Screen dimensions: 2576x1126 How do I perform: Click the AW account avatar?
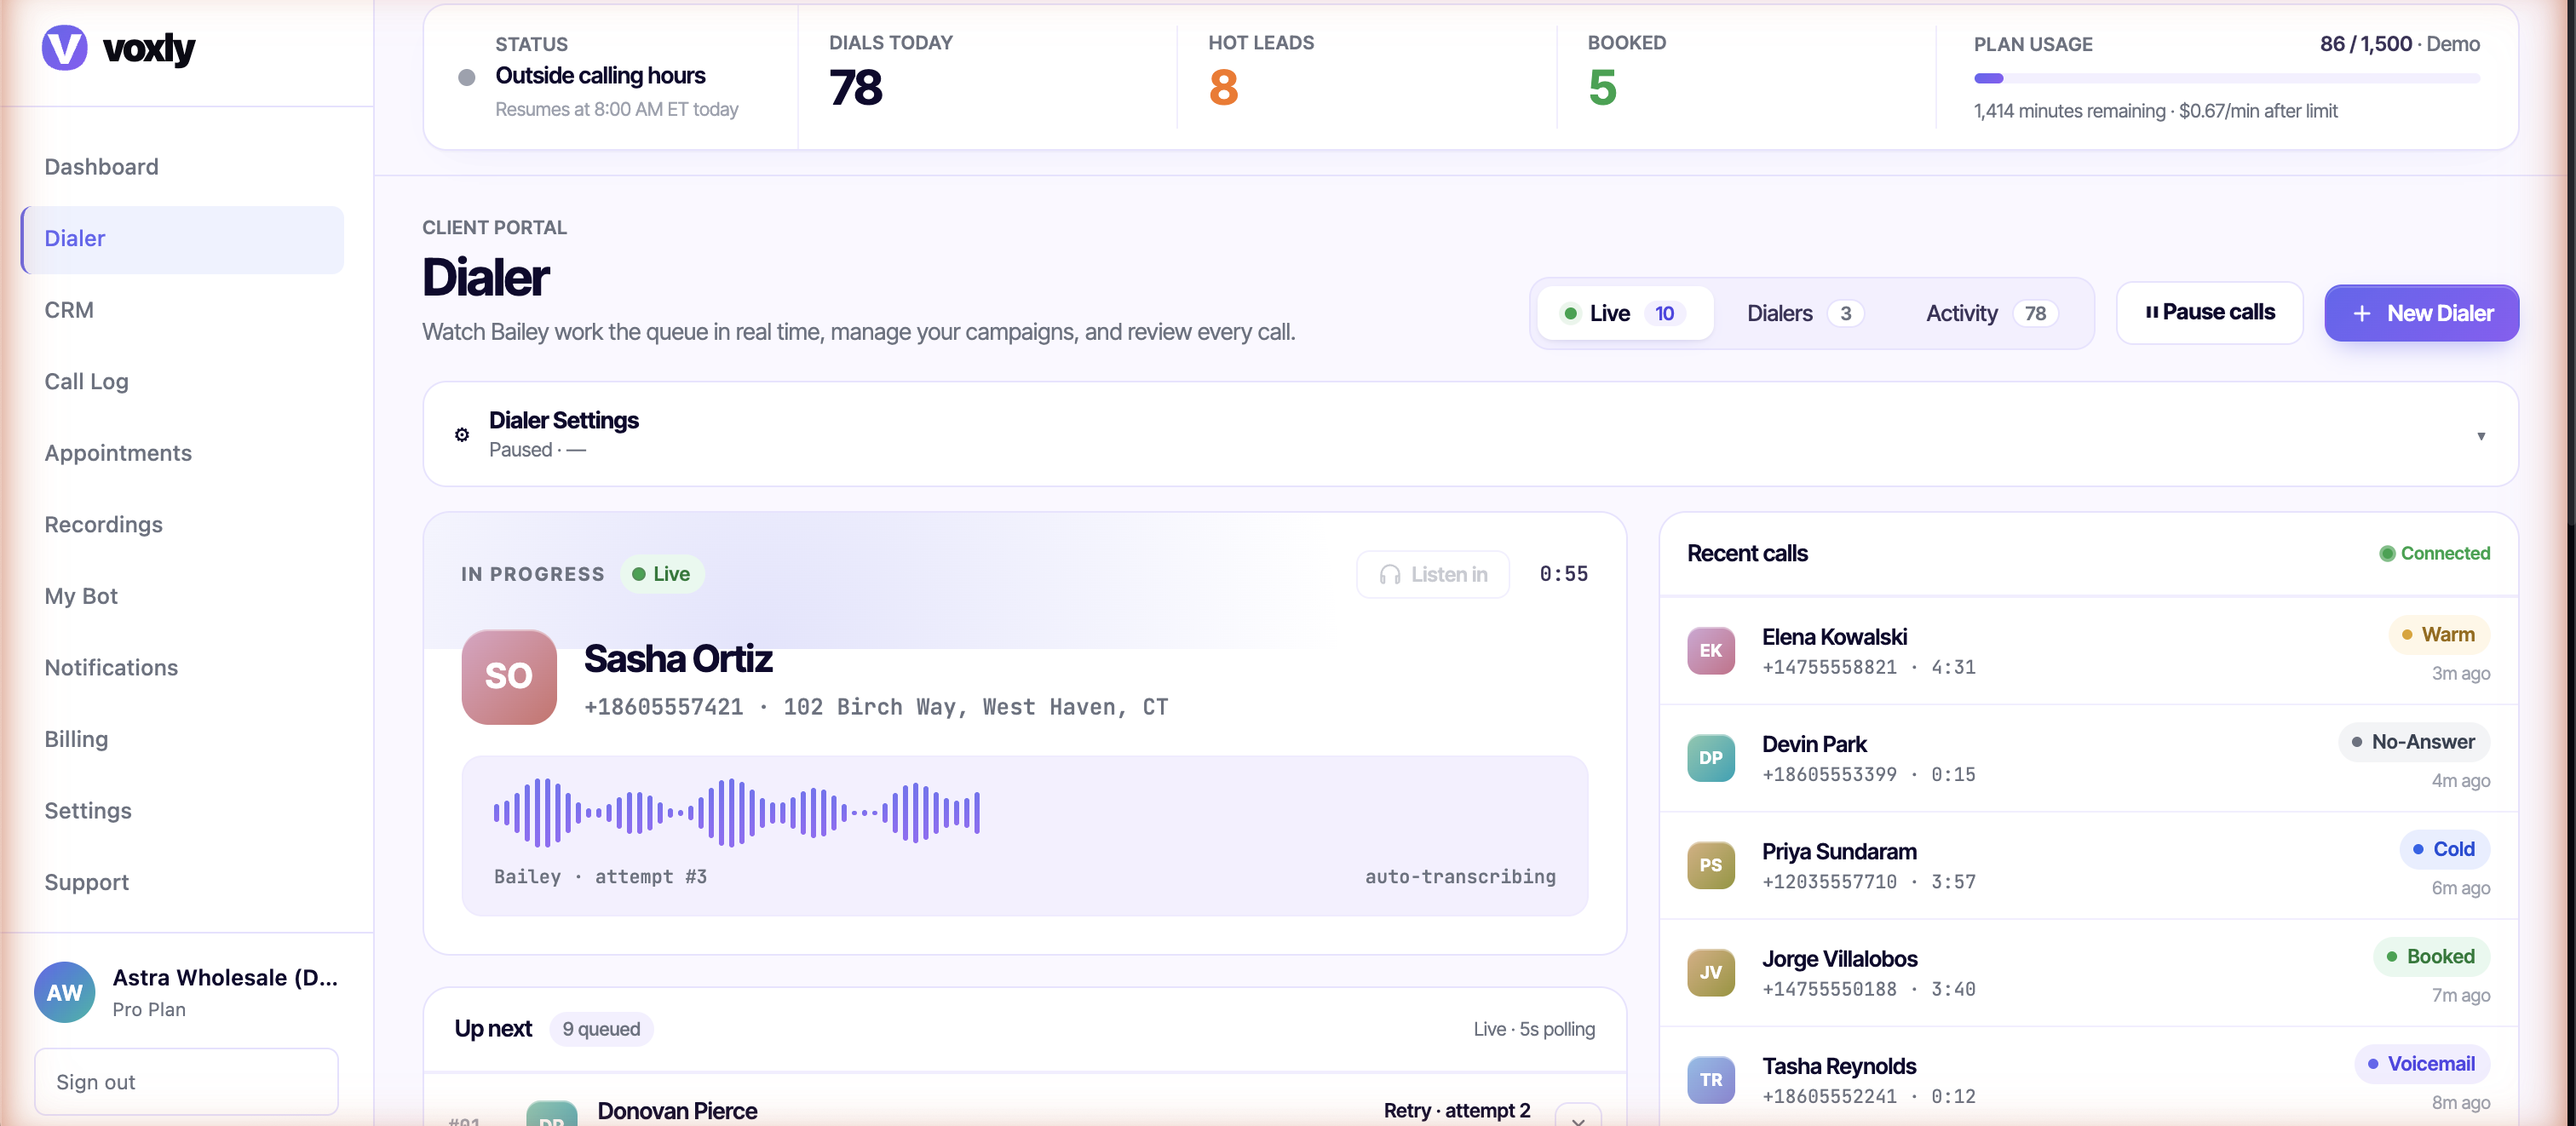tap(65, 992)
